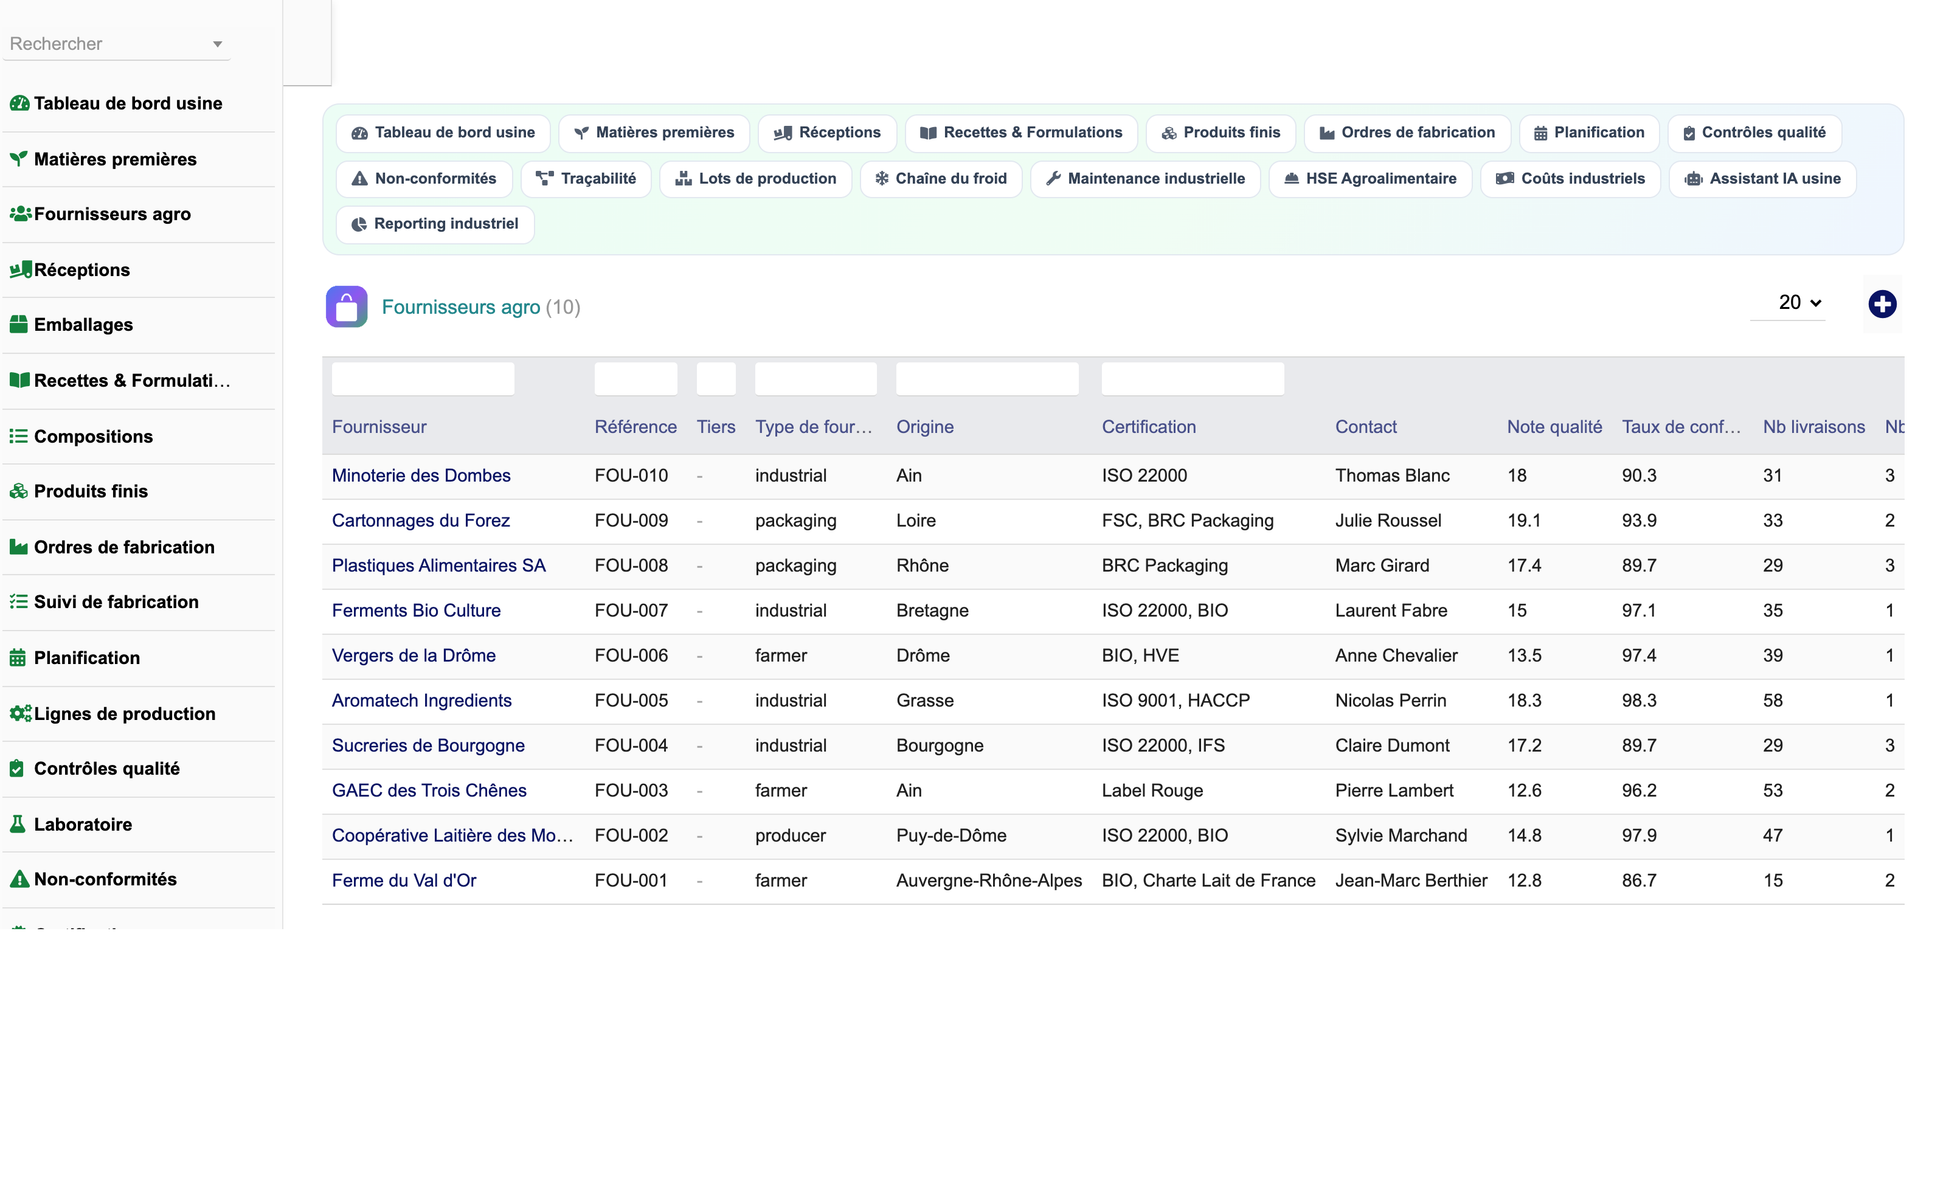Click the hard hat icon on HSE Agroalimentaire chip
The height and width of the screenshot is (1204, 1946).
click(1291, 179)
